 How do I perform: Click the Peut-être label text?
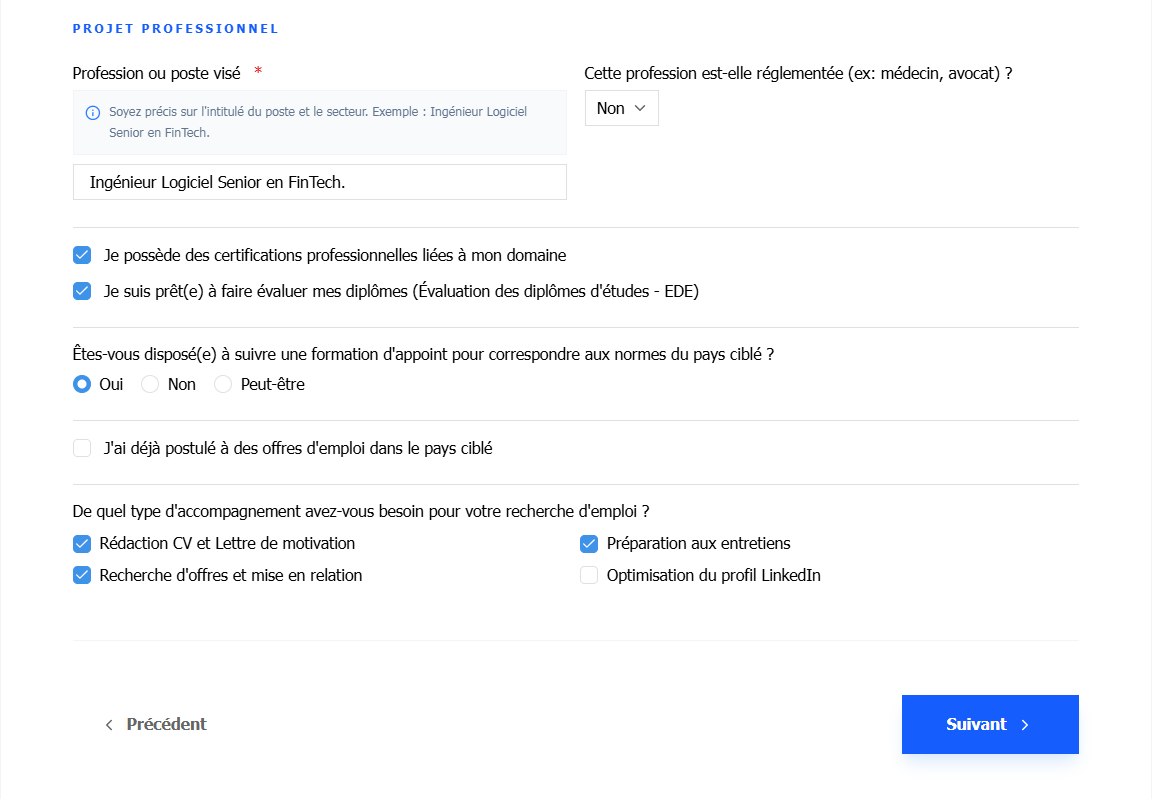pyautogui.click(x=273, y=384)
